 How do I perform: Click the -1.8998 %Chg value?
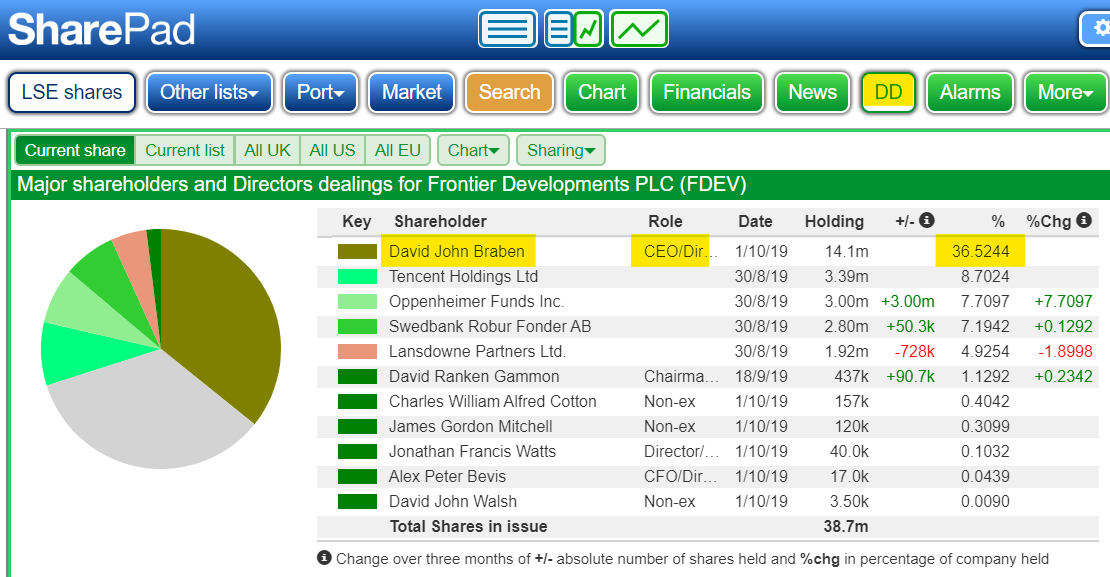1065,351
